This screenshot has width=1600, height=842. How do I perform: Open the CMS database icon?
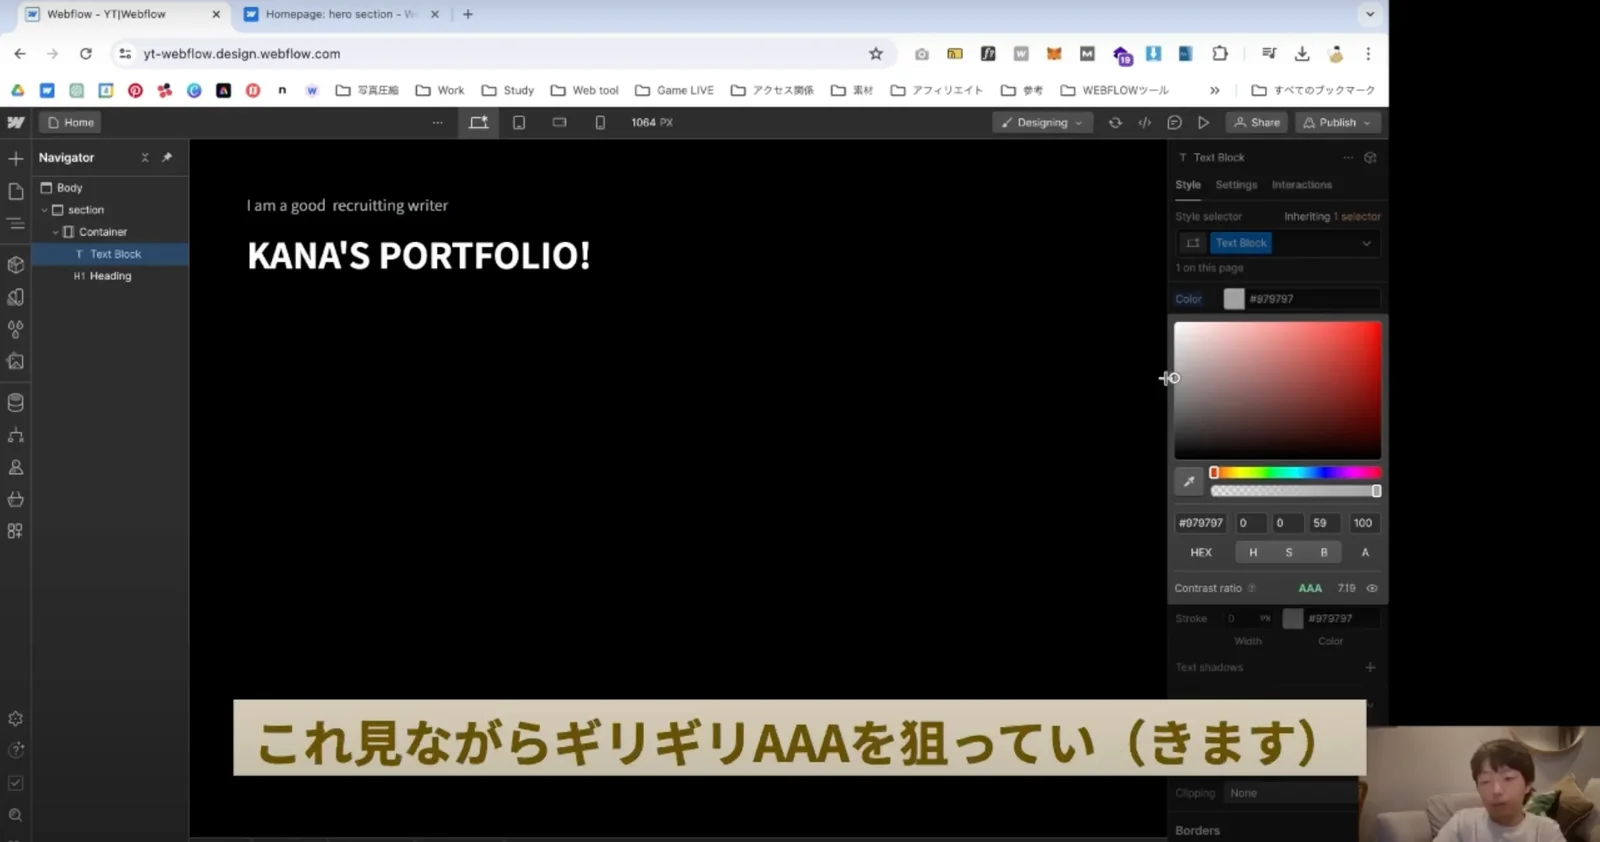16,403
